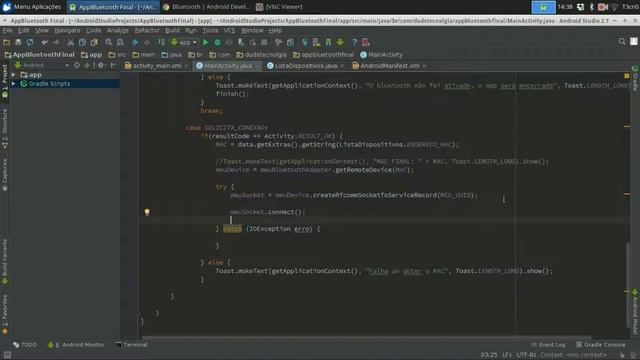
Task: Toggle the Favorites side panel
Action: pos(5,315)
